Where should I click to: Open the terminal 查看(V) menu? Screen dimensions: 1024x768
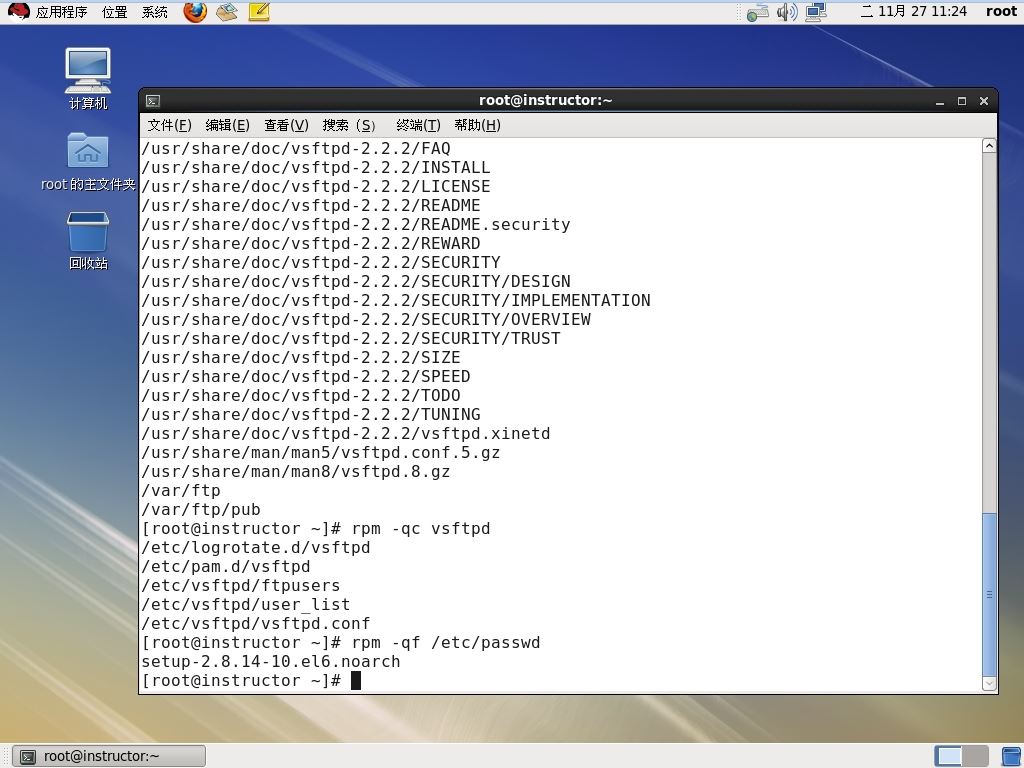click(286, 125)
